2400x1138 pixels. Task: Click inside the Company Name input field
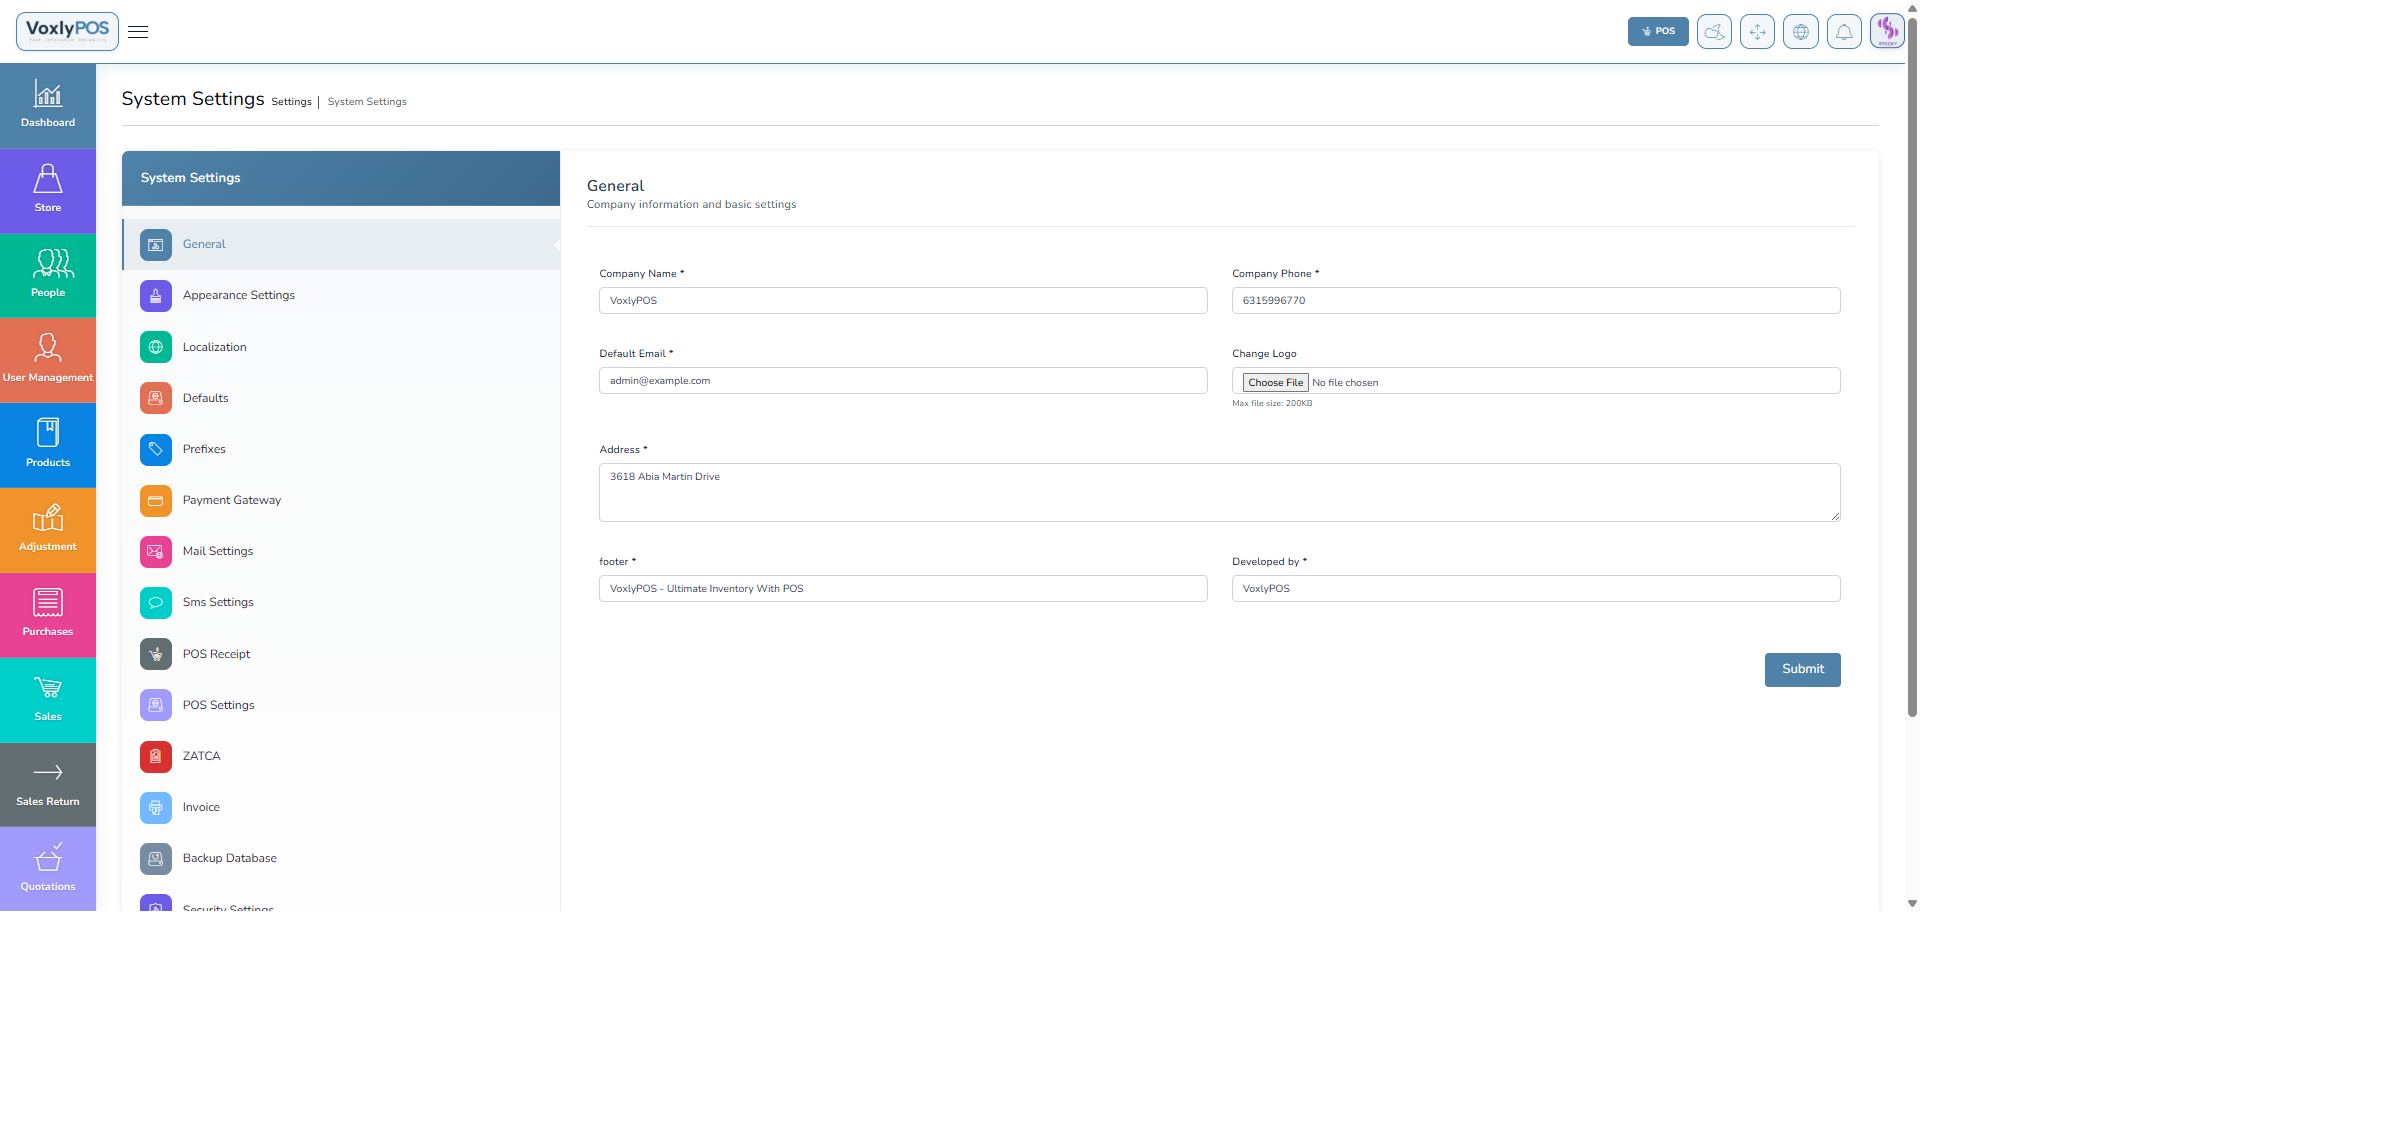tap(901, 300)
